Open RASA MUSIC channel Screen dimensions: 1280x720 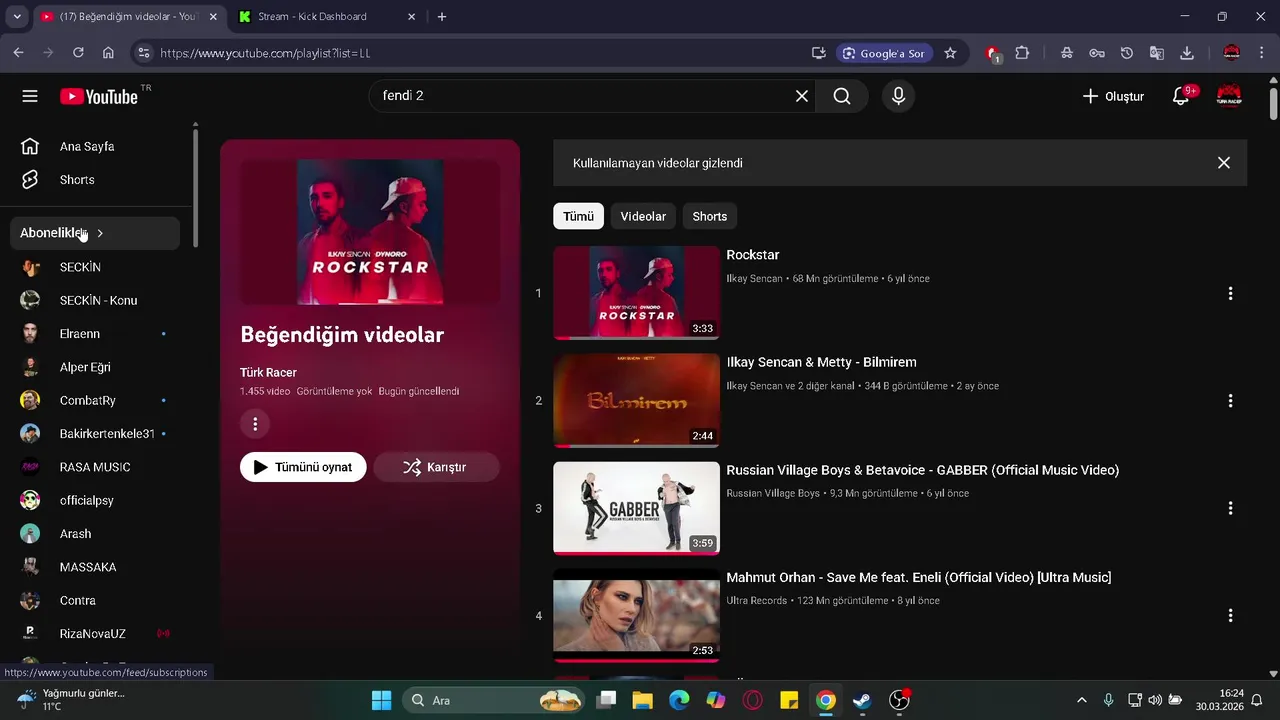click(x=97, y=467)
